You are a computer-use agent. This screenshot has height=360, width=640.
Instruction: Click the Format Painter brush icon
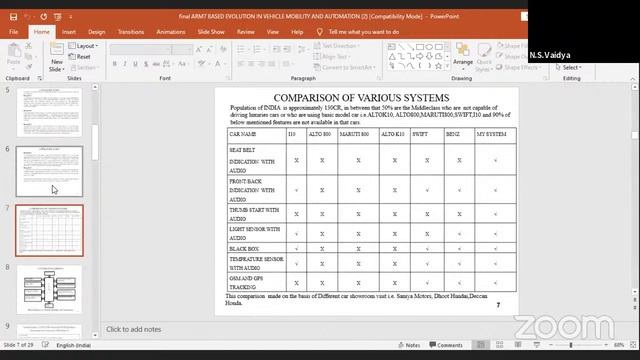(29, 67)
